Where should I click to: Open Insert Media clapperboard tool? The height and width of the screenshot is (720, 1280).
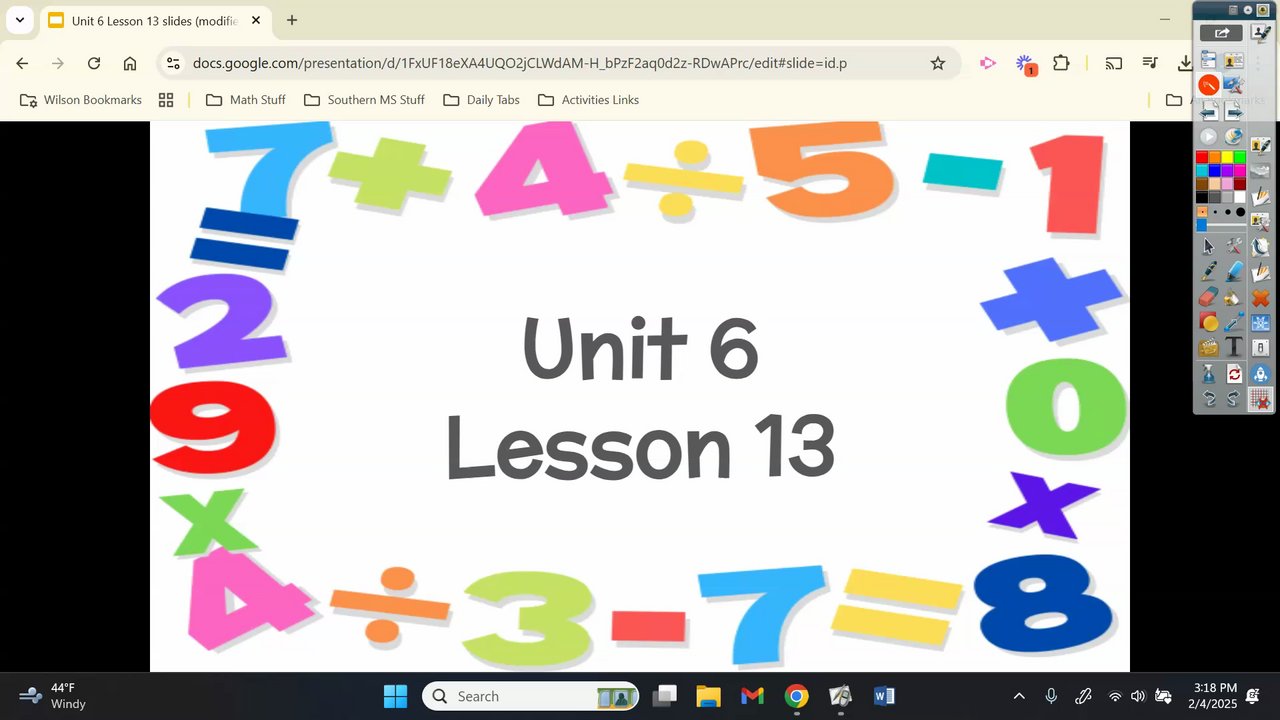click(1209, 347)
